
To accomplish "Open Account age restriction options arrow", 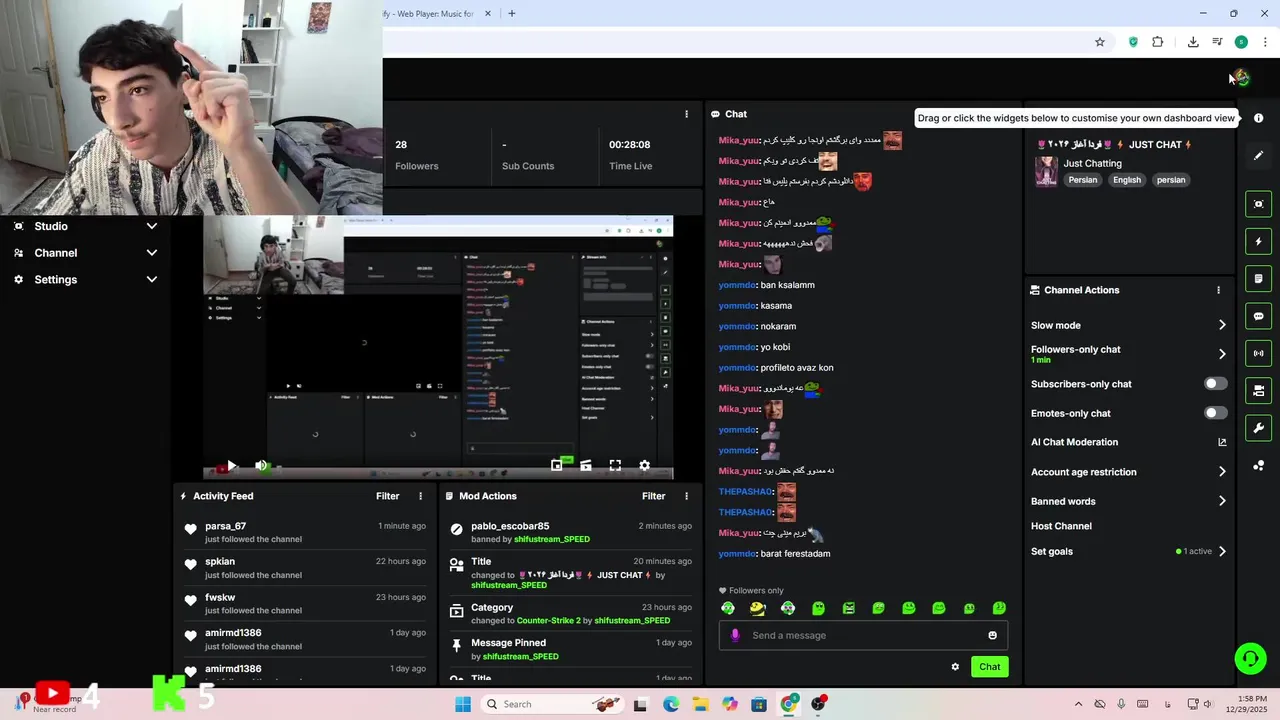I will tap(1222, 472).
